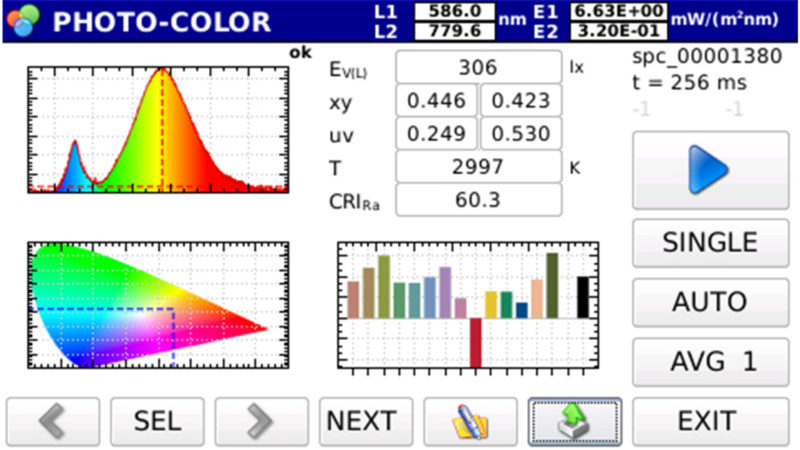Click the y chromaticity value 0.423

pos(521,101)
